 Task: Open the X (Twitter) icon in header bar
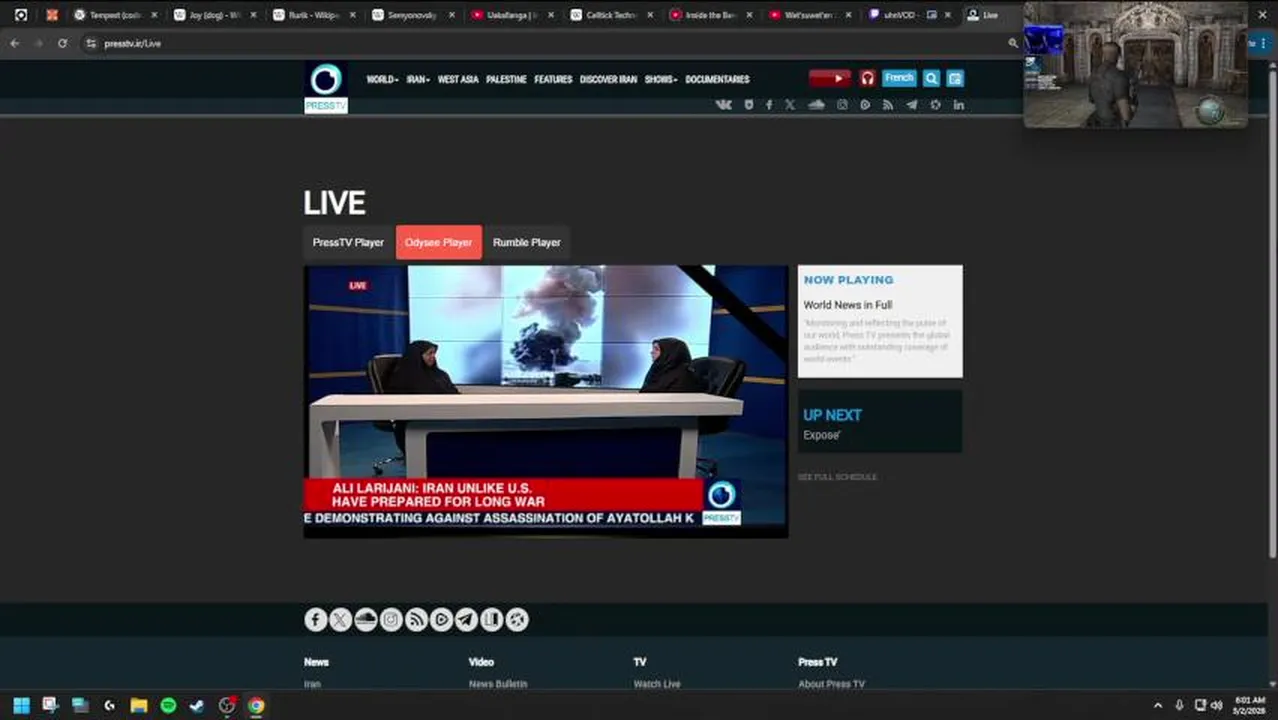(790, 105)
